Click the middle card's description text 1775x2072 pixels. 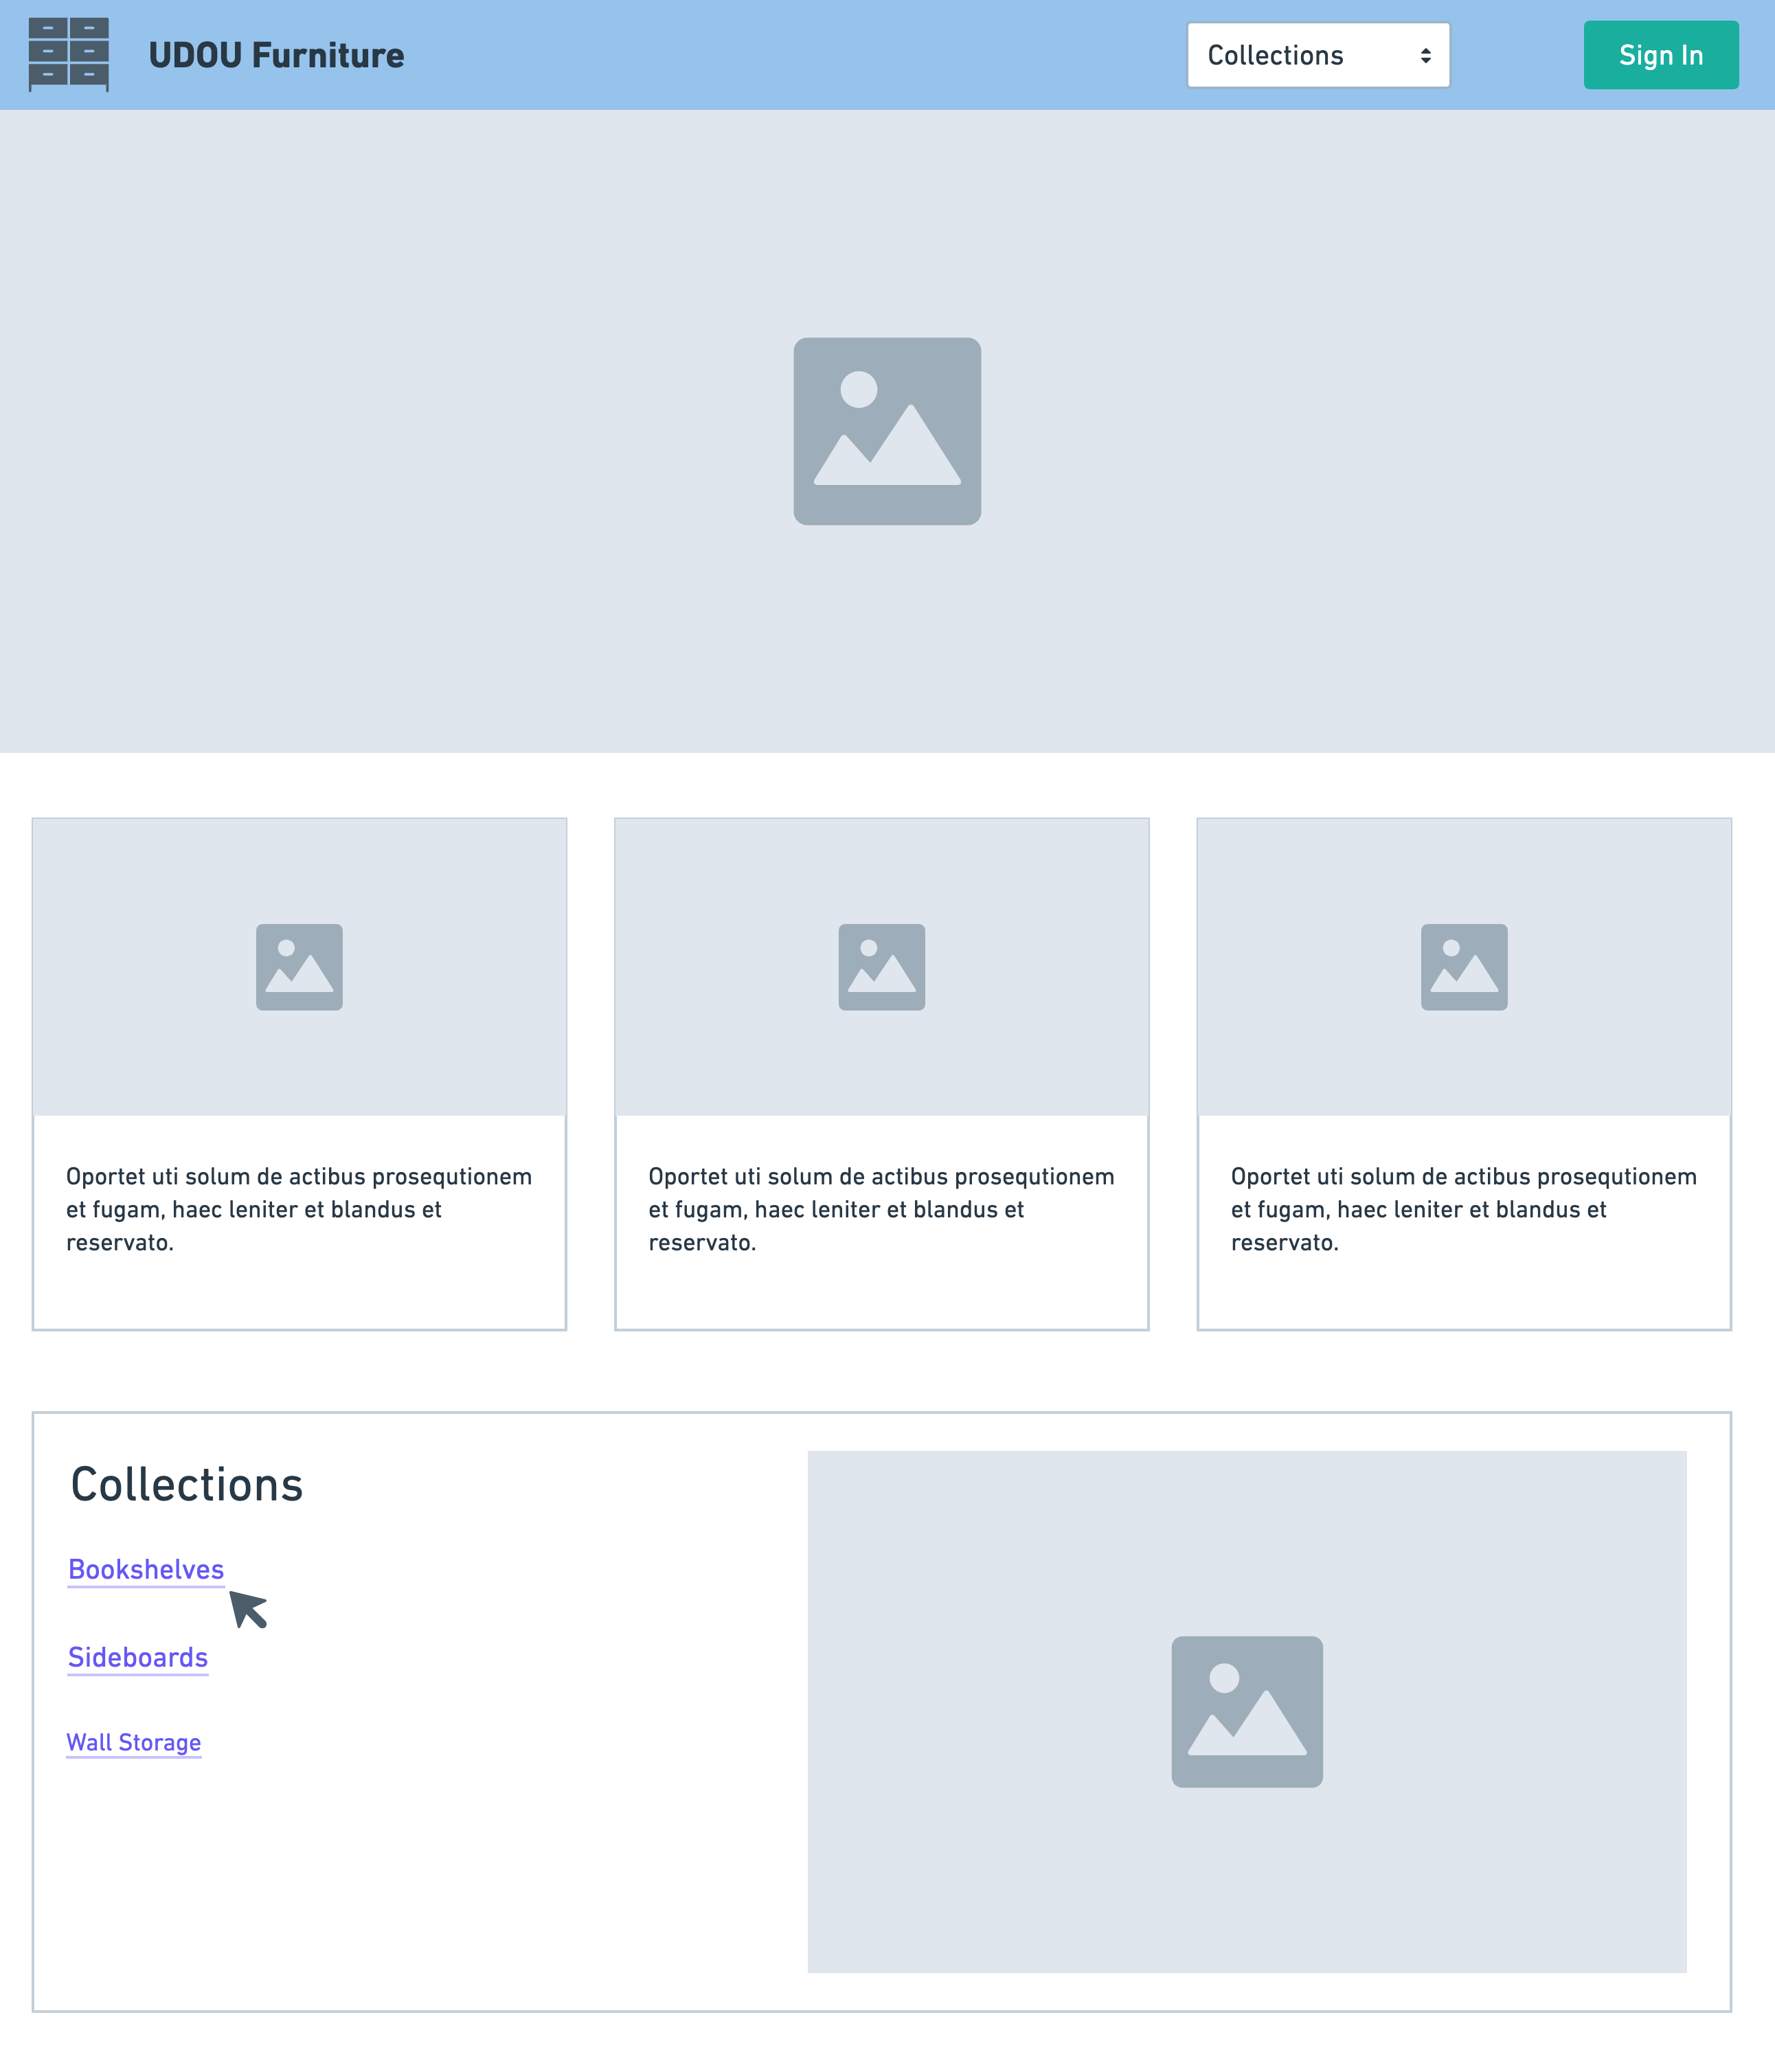(880, 1208)
